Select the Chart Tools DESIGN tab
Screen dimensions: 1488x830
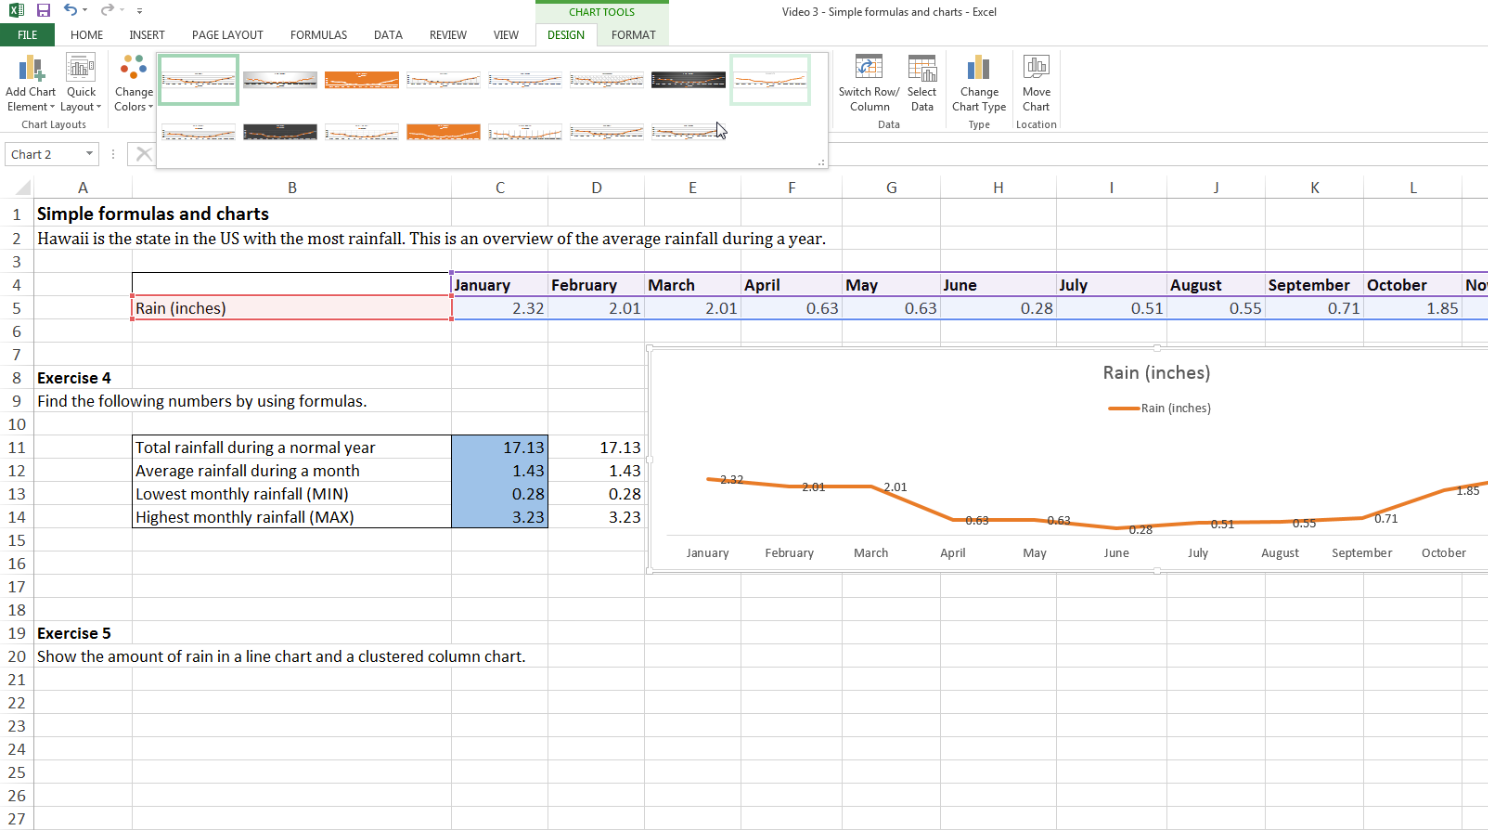point(566,35)
